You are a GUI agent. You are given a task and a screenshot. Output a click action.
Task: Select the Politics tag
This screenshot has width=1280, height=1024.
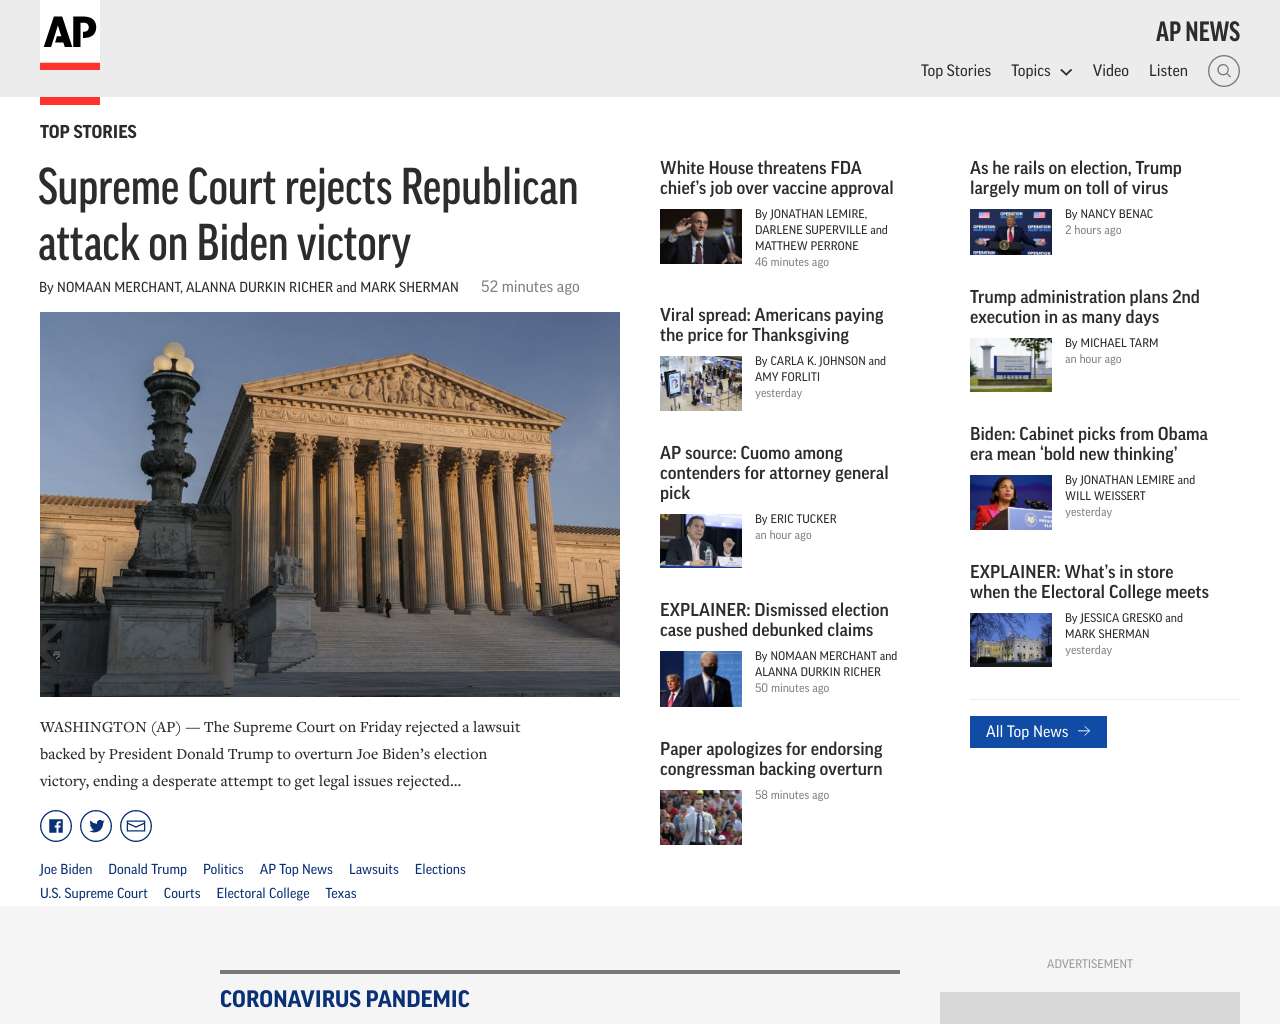[223, 869]
